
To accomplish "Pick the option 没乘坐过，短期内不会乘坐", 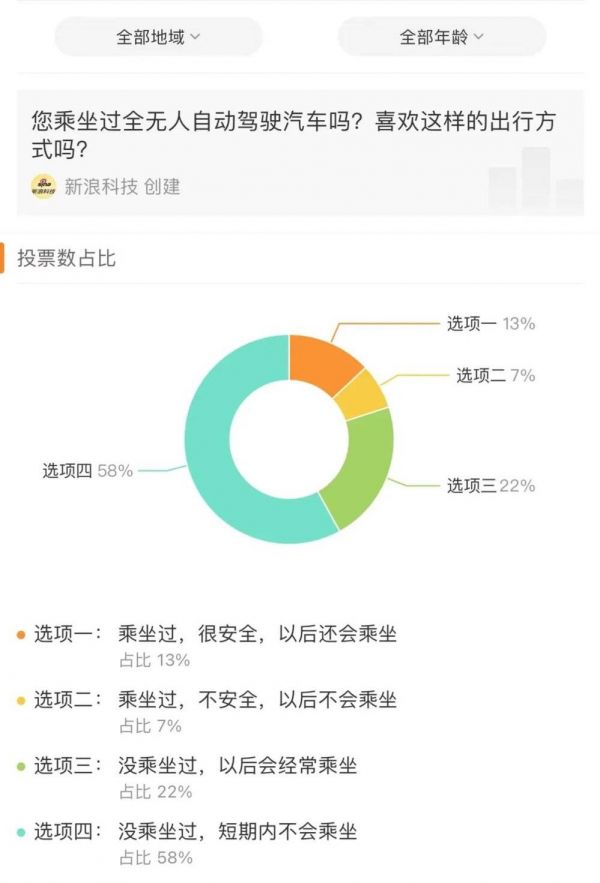I will tap(237, 832).
